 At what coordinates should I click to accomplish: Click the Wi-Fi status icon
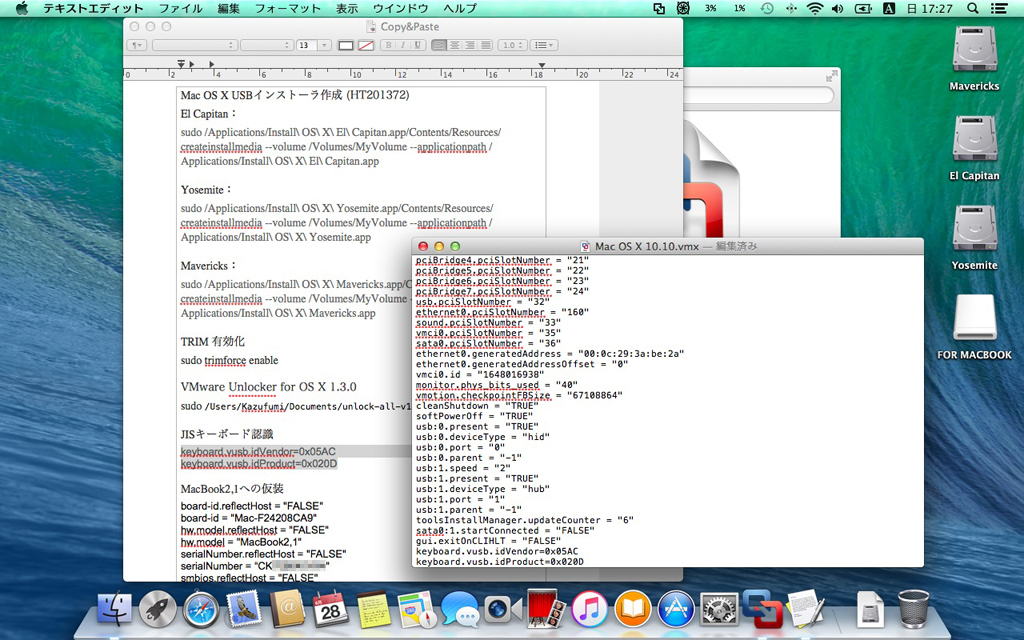(x=814, y=8)
